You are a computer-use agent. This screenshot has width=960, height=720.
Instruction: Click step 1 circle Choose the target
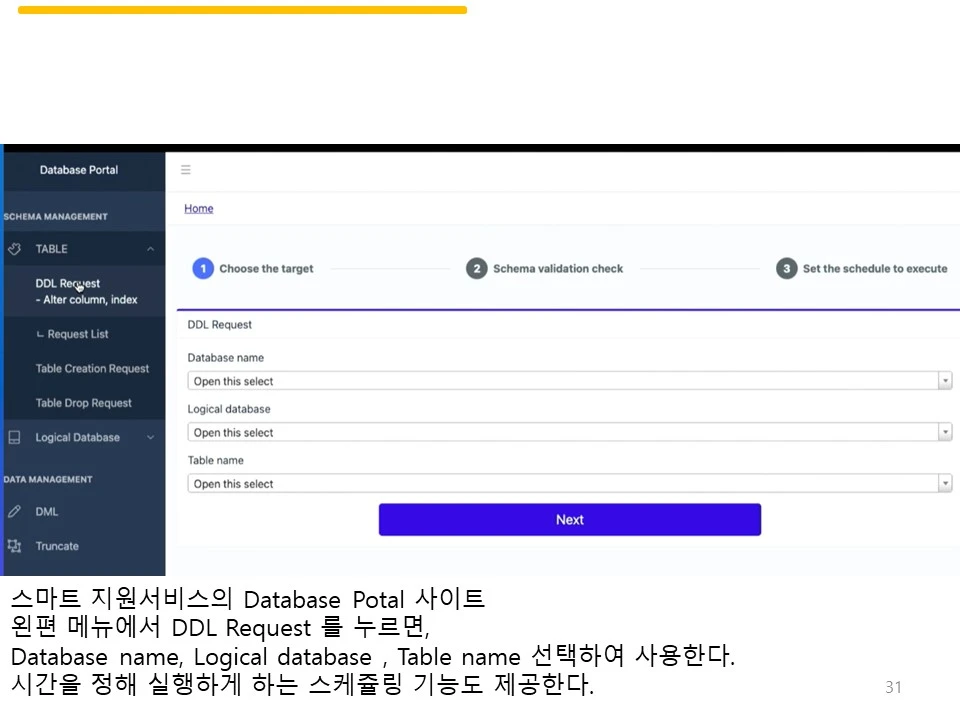pyautogui.click(x=203, y=268)
